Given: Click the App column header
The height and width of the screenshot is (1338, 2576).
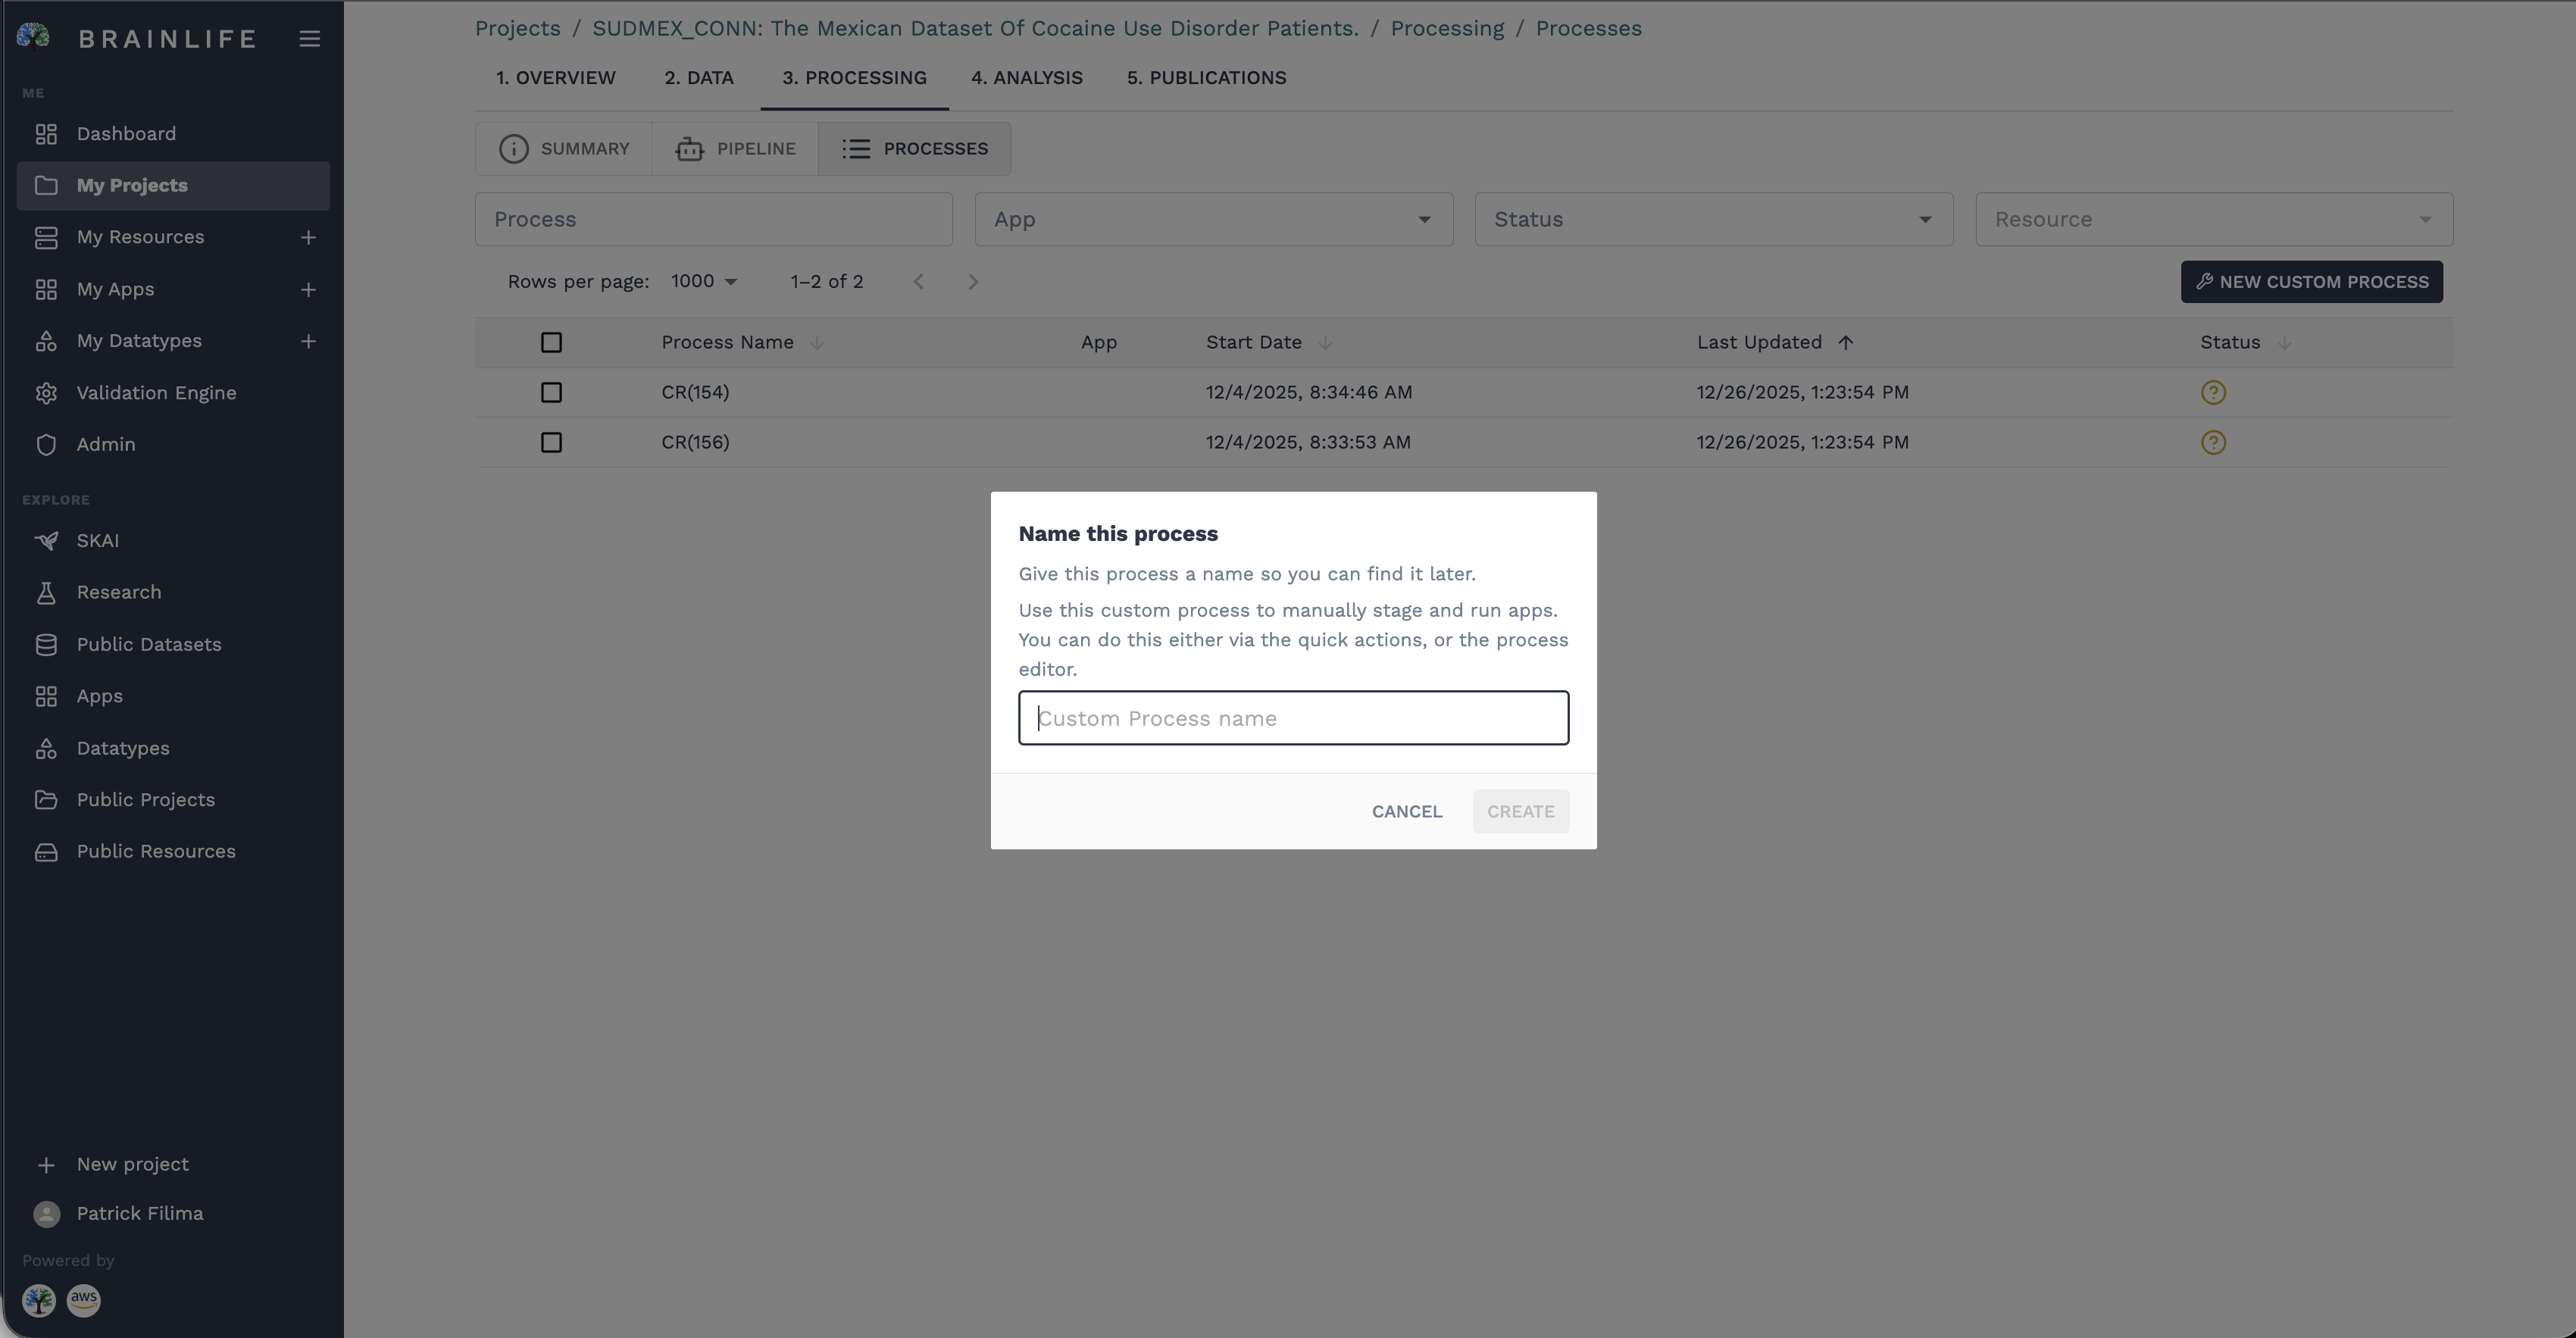Looking at the screenshot, I should tap(1099, 343).
